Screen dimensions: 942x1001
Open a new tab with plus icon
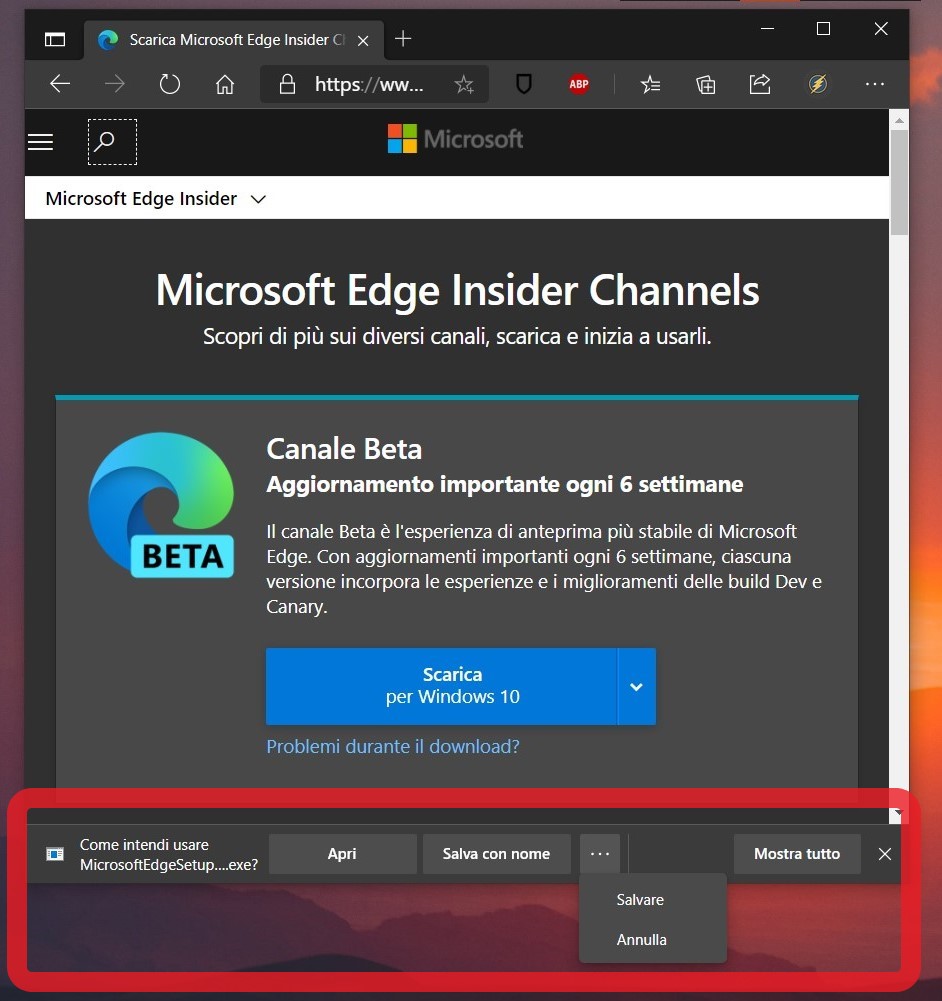403,39
